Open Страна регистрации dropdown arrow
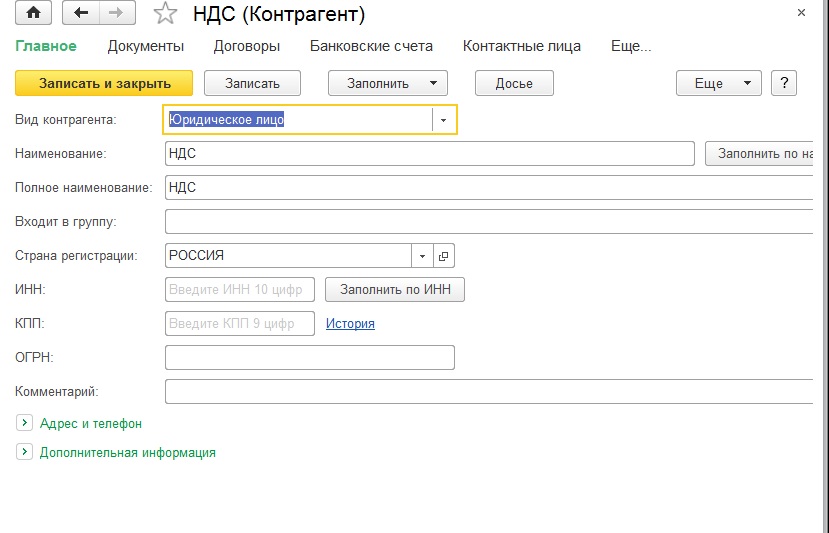Screen dimensions: 829x533 [423, 256]
